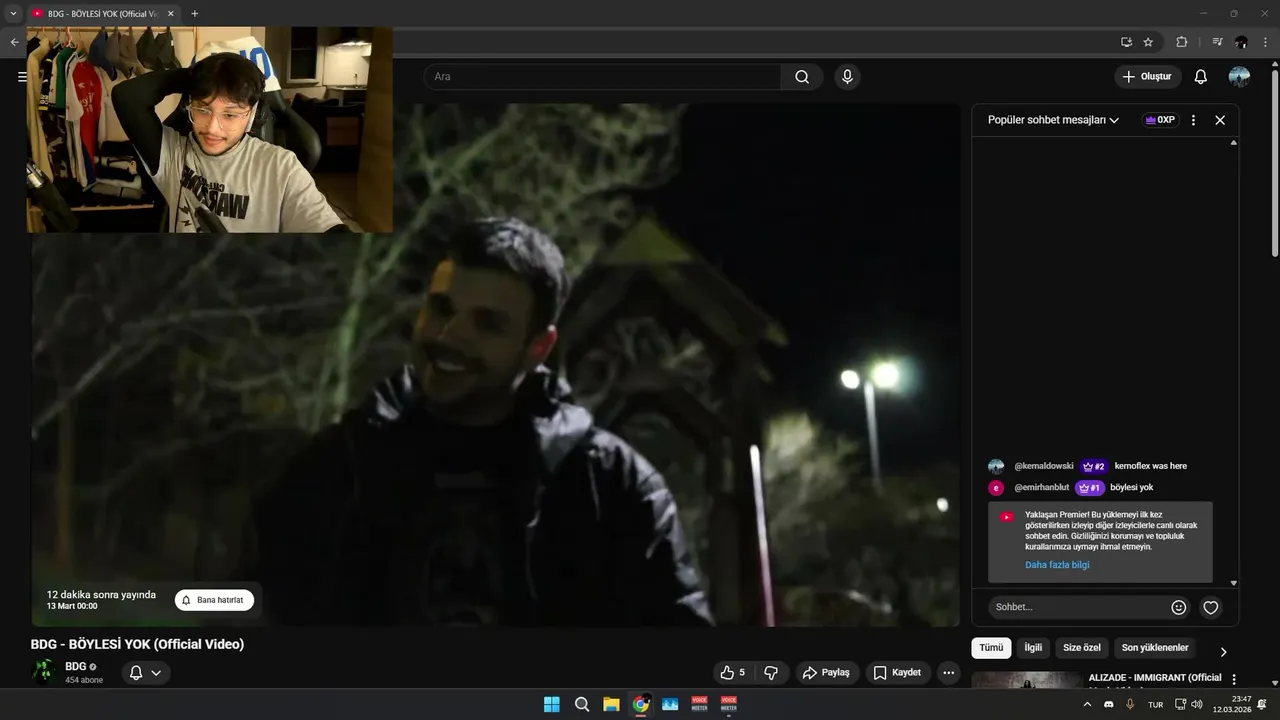
Task: Click the chat scroll down arrow
Action: click(x=1233, y=583)
